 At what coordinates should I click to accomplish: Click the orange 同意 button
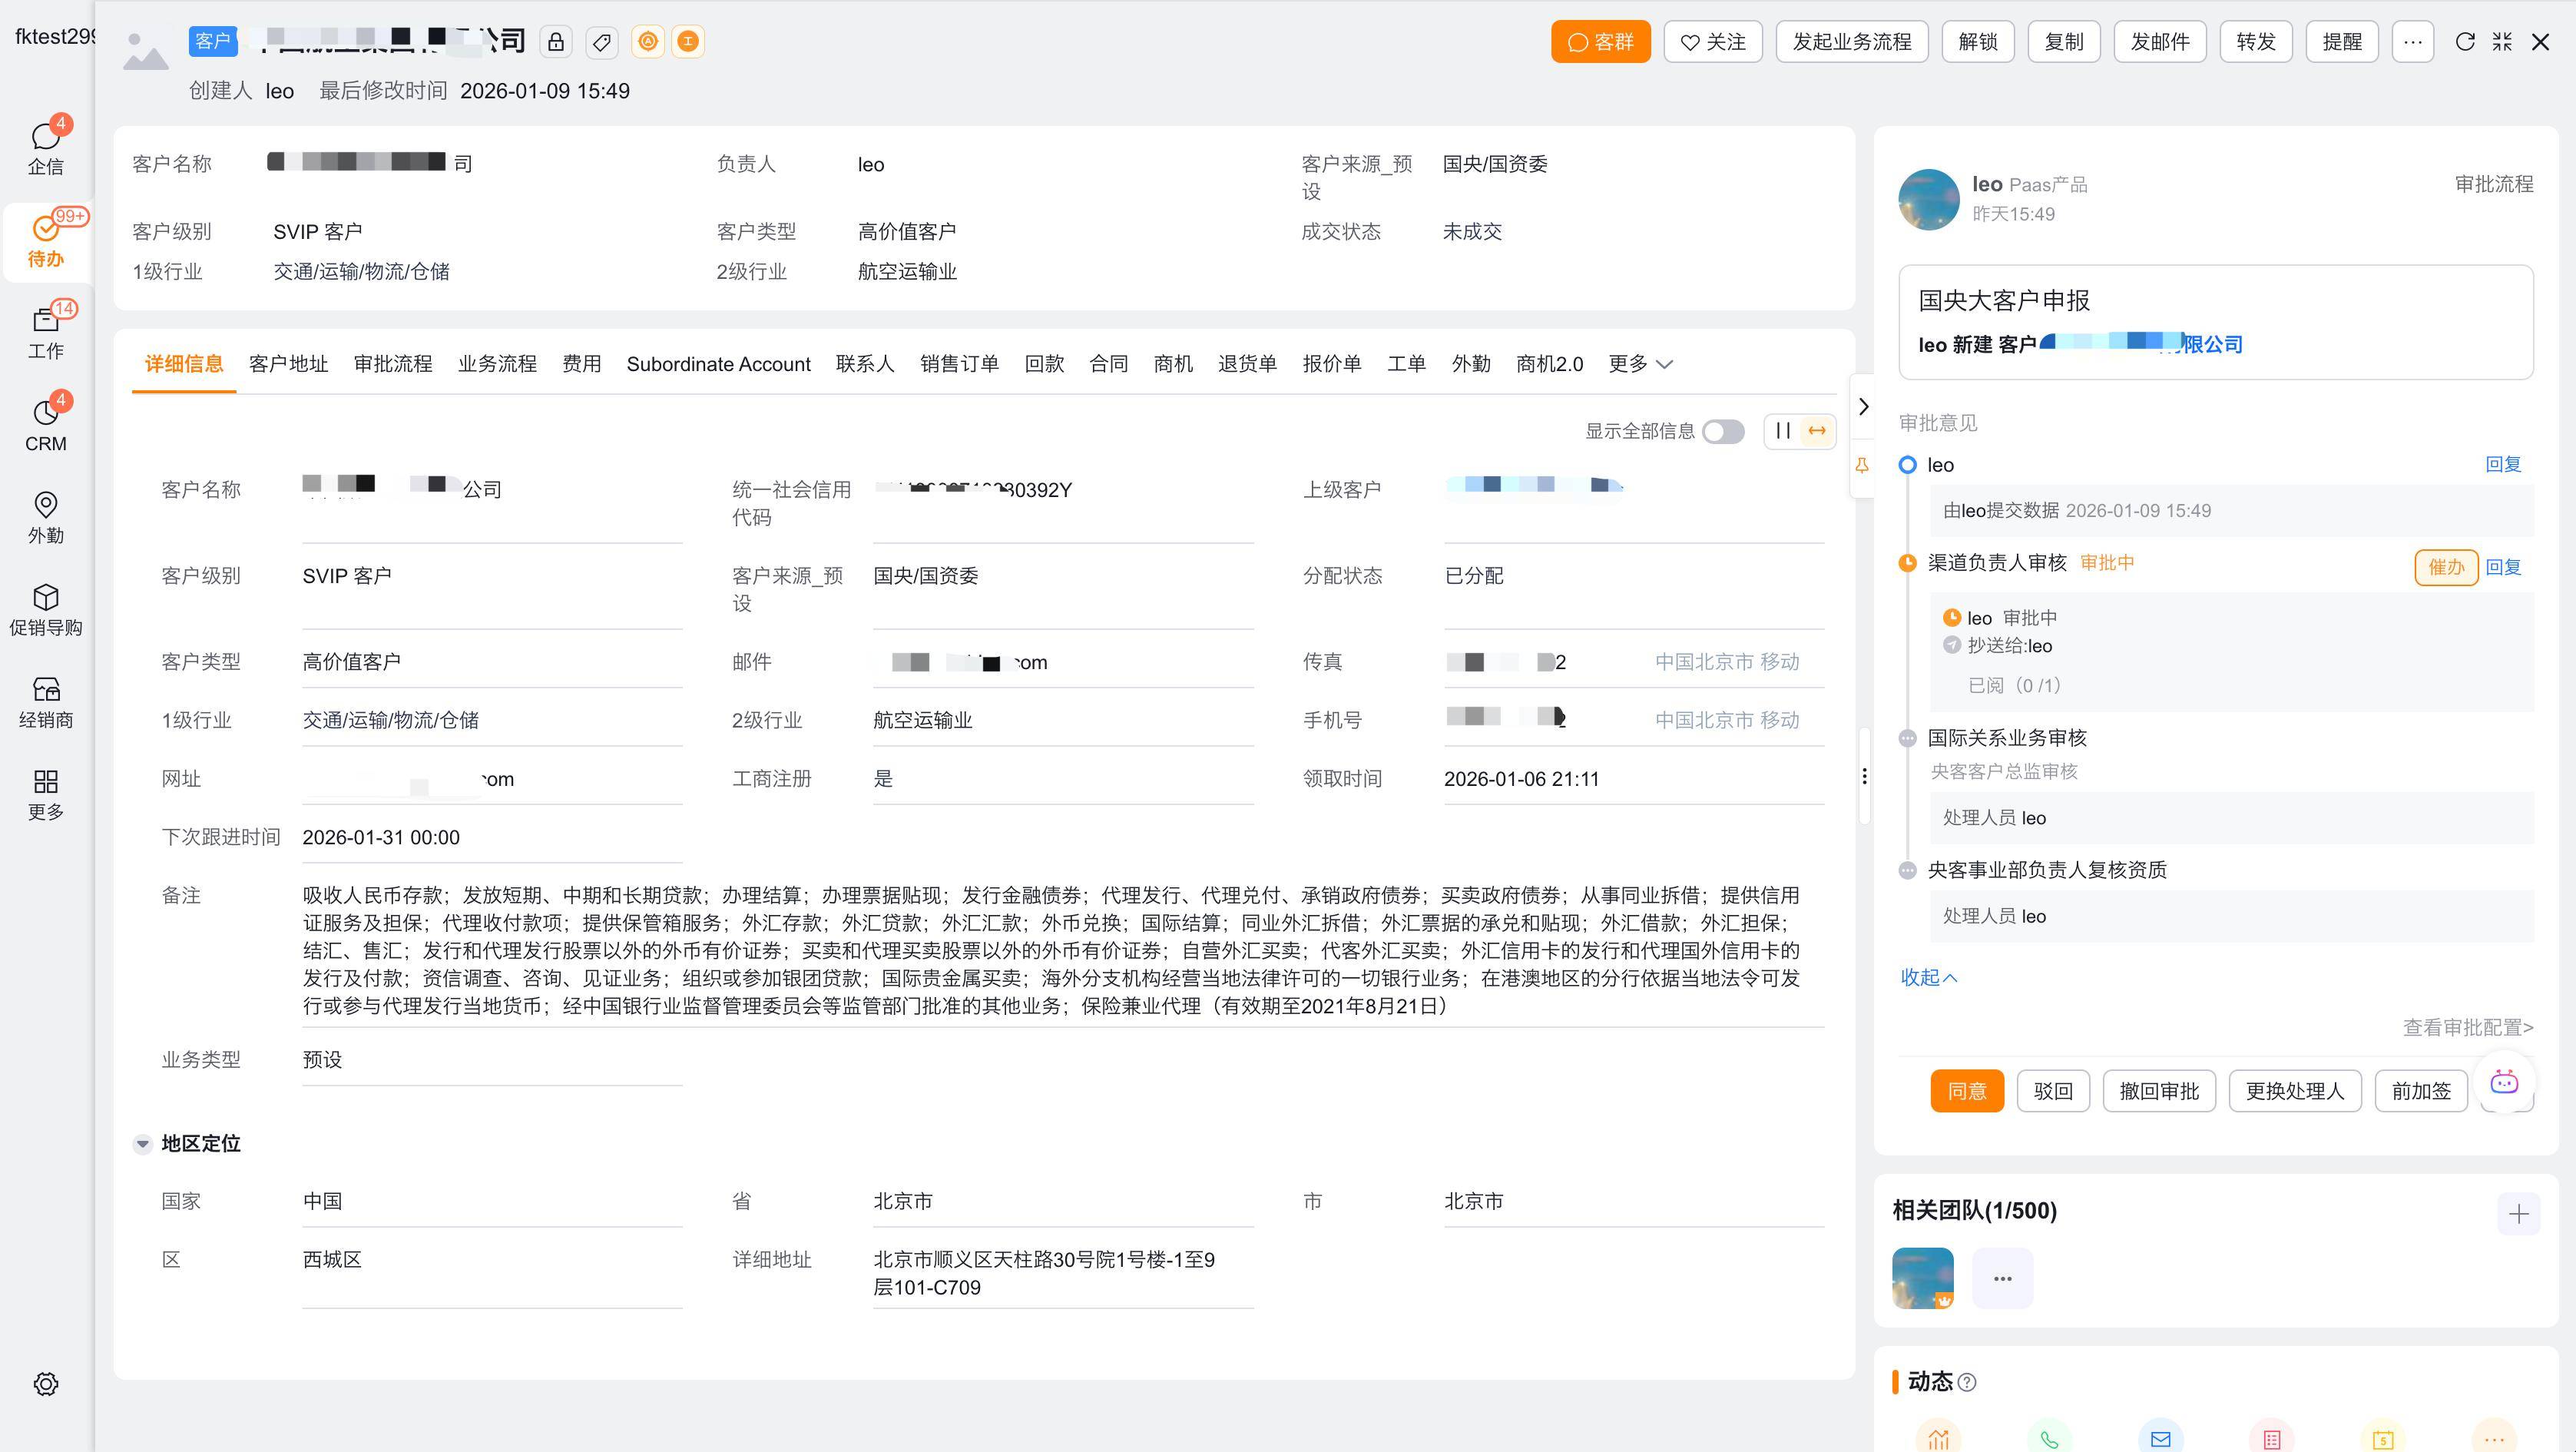[x=1966, y=1091]
